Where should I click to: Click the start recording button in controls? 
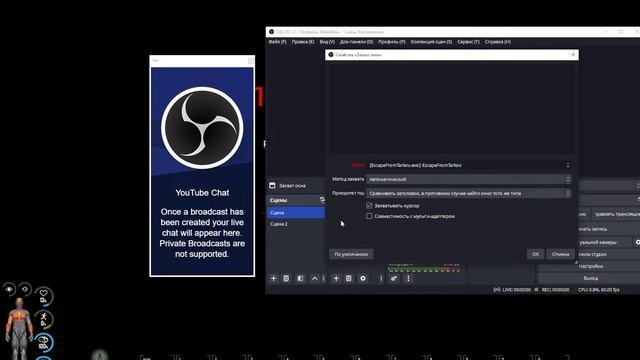point(609,229)
